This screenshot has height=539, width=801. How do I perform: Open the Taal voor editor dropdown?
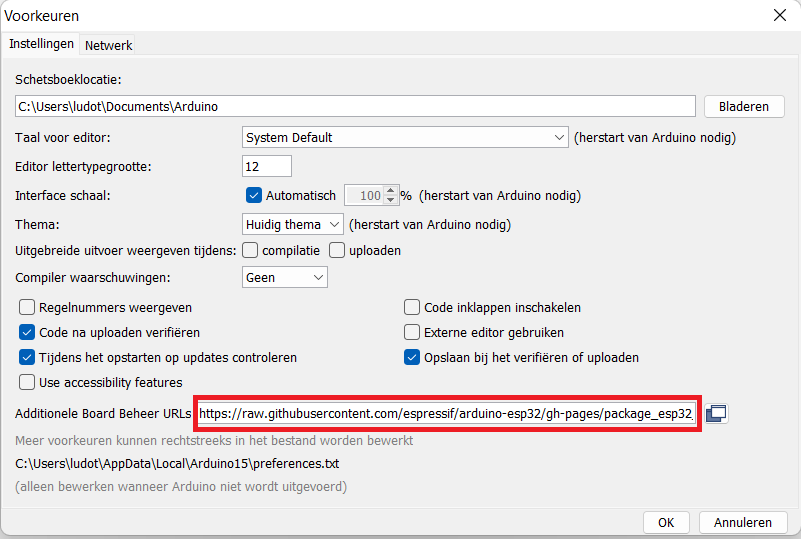(x=405, y=137)
